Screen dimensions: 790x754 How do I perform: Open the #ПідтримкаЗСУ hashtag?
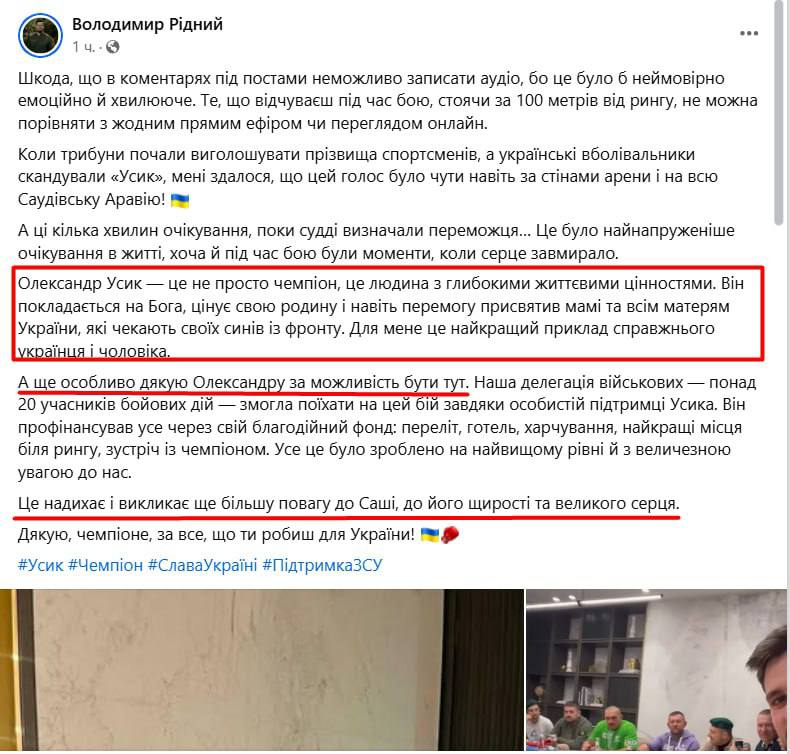(x=322, y=565)
